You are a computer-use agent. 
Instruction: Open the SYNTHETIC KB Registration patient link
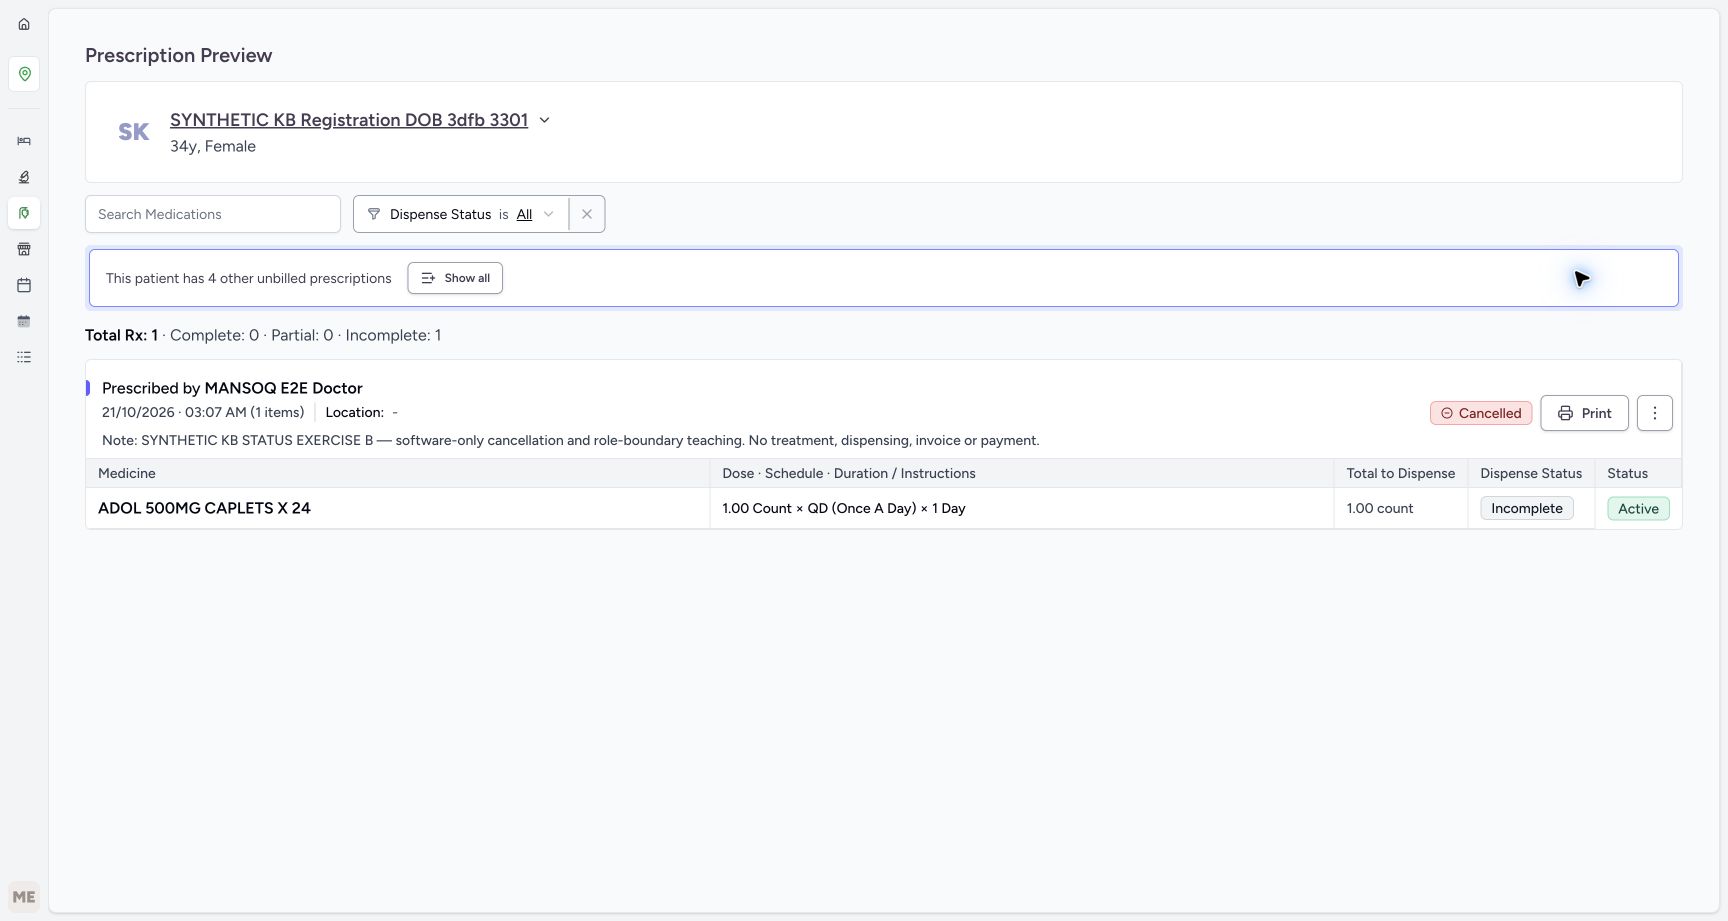[x=349, y=120]
